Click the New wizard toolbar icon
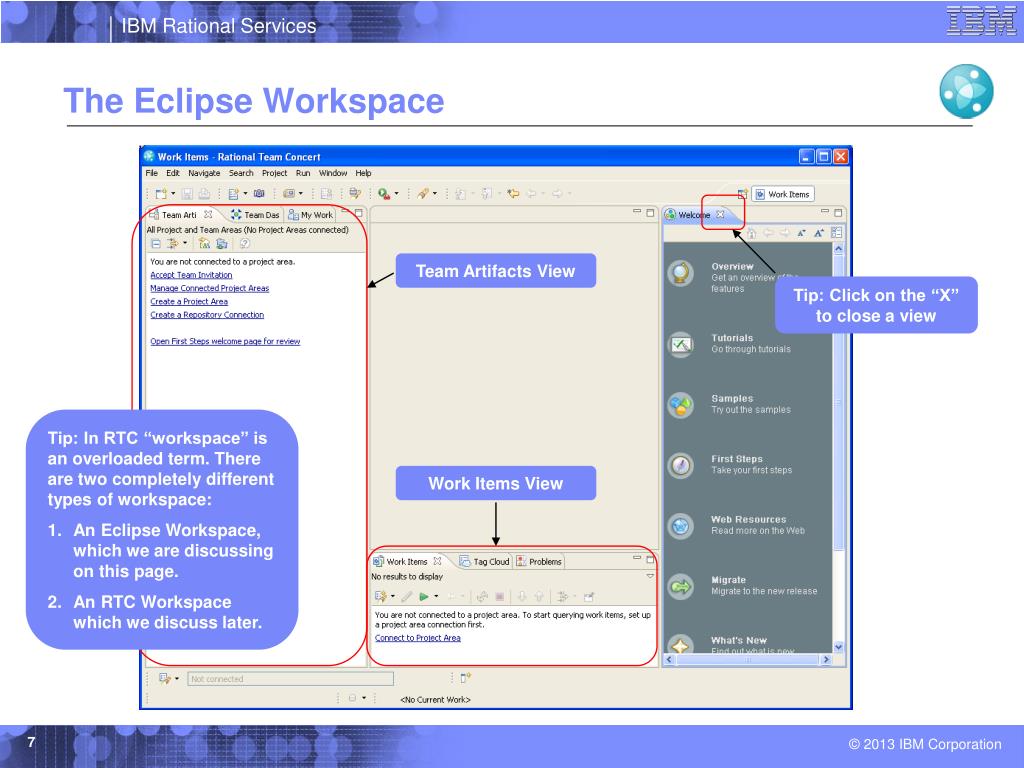This screenshot has height=768, width=1024. (161, 193)
